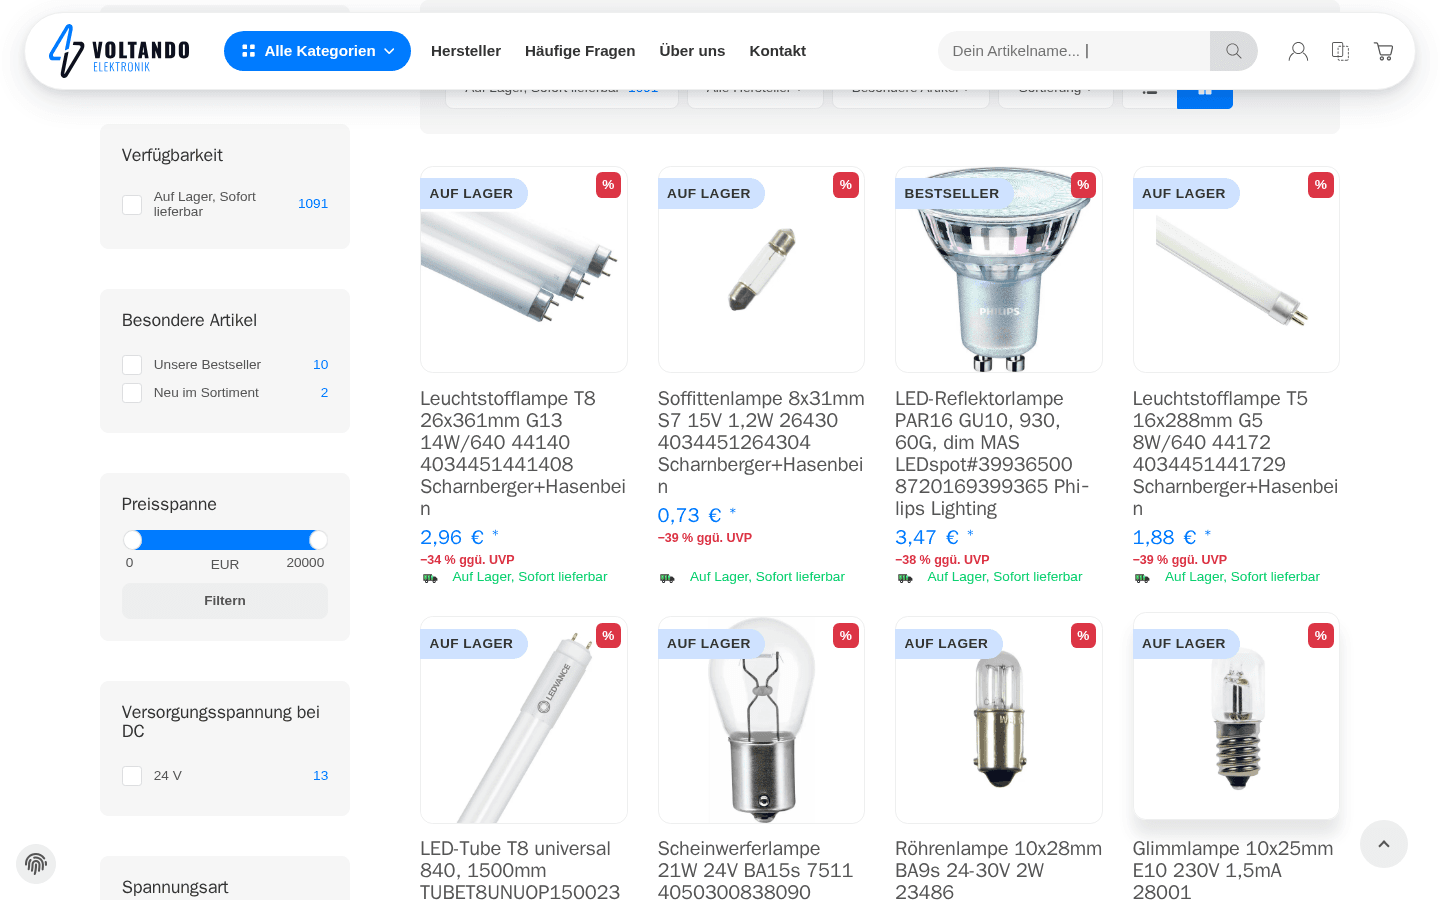Click the grid icon in Alle Kategorien
The height and width of the screenshot is (900, 1440).
coord(249,51)
